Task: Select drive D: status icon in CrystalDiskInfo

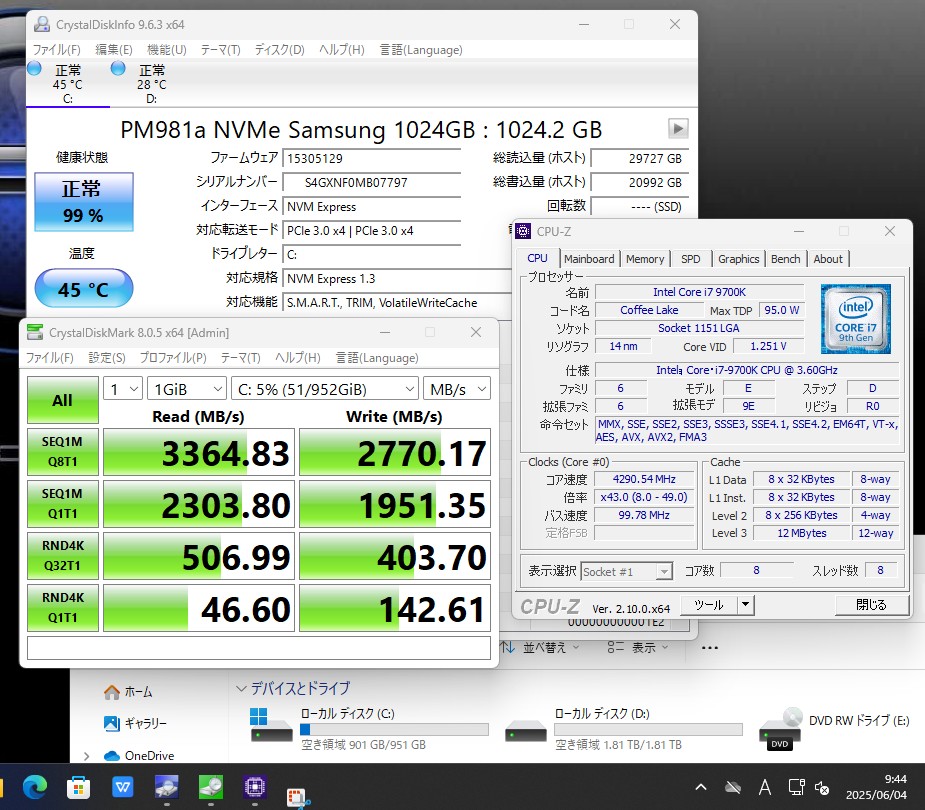Action: click(118, 68)
